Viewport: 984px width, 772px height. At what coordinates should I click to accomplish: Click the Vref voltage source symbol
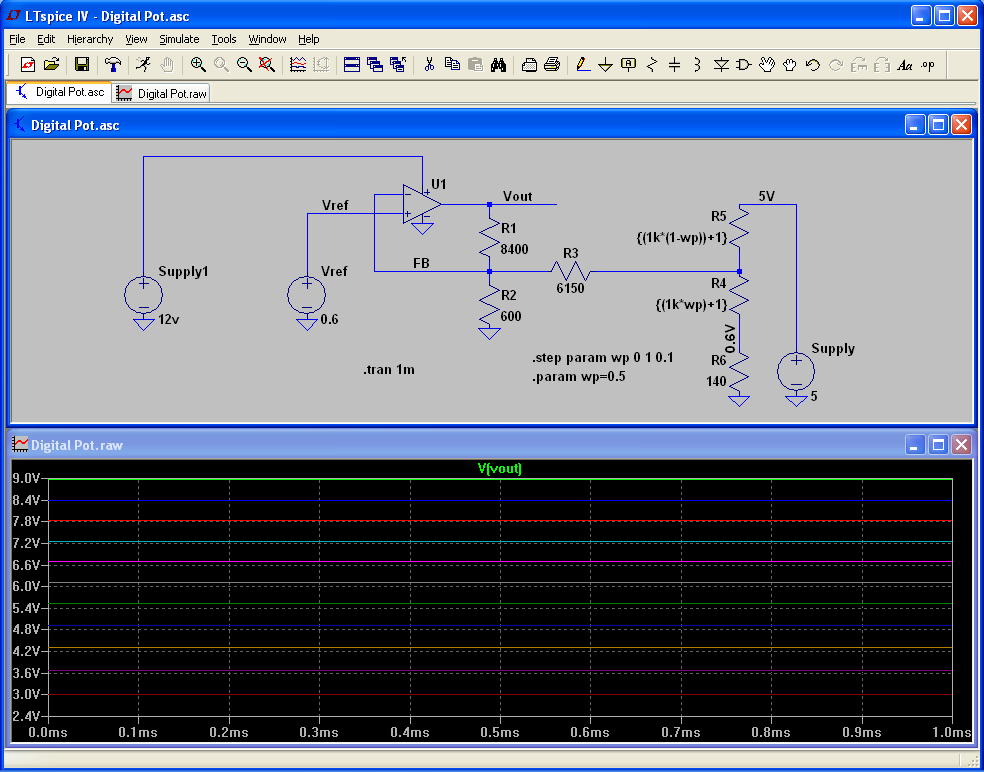[307, 294]
